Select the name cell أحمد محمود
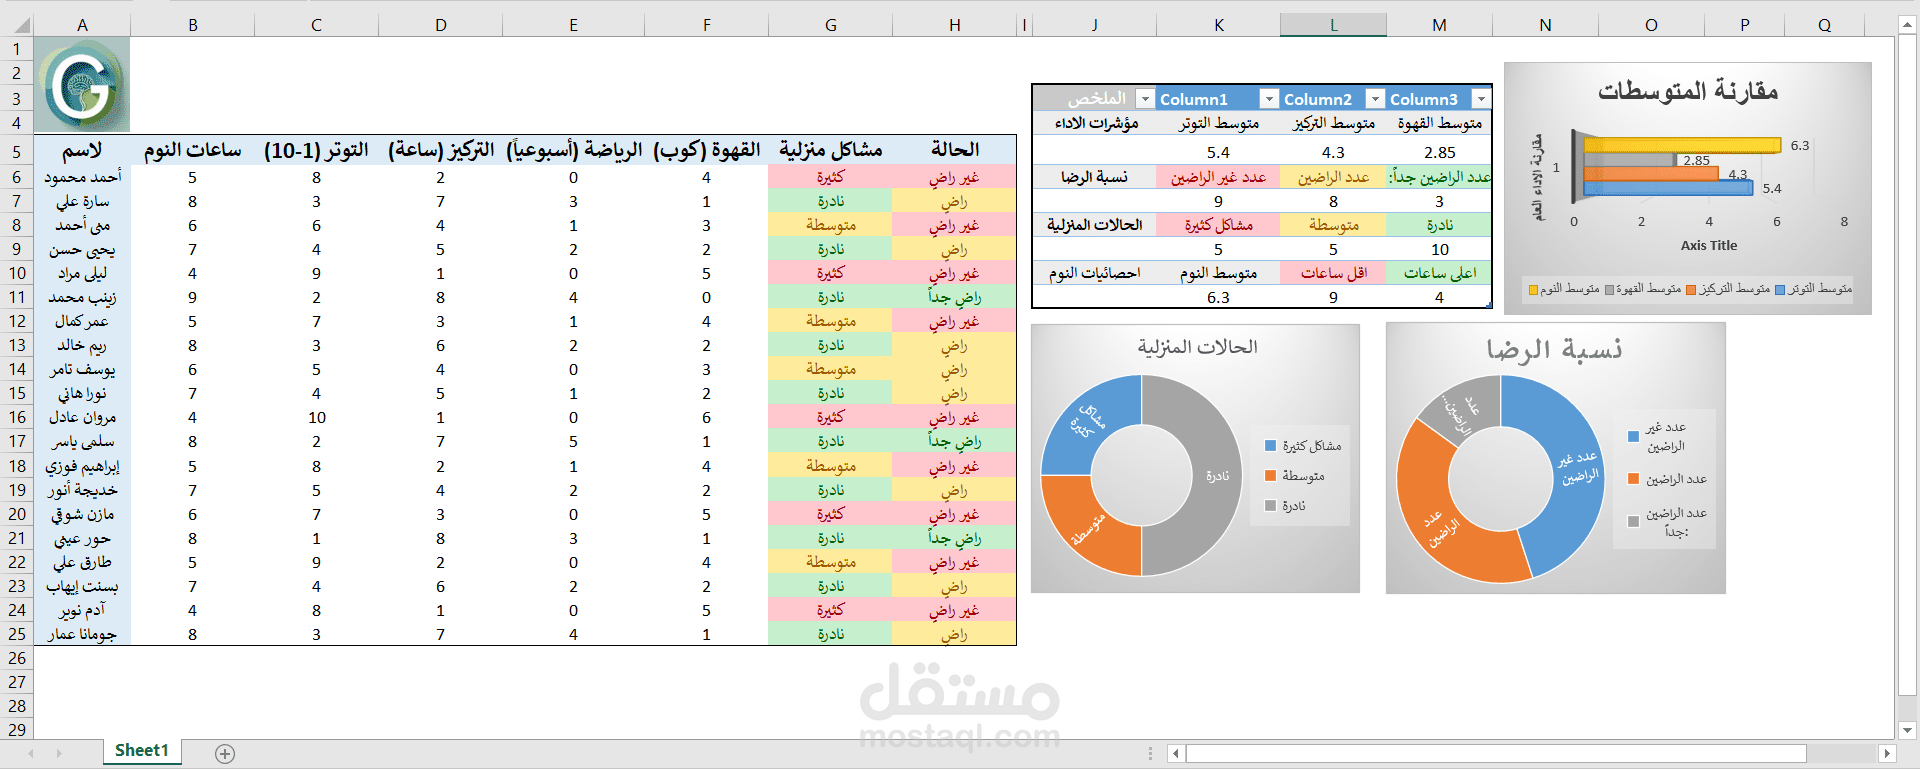 pos(82,177)
